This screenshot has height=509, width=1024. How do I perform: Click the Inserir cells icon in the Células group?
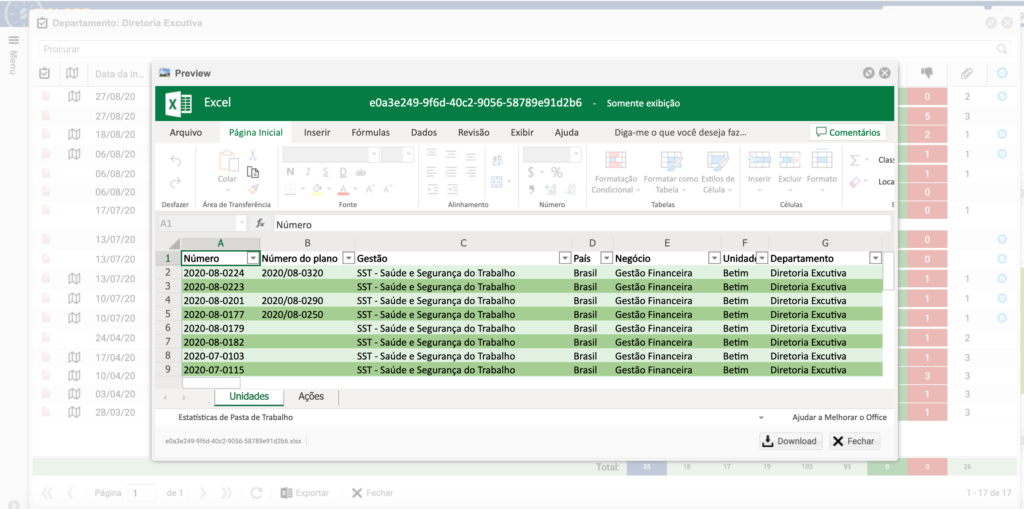point(760,159)
